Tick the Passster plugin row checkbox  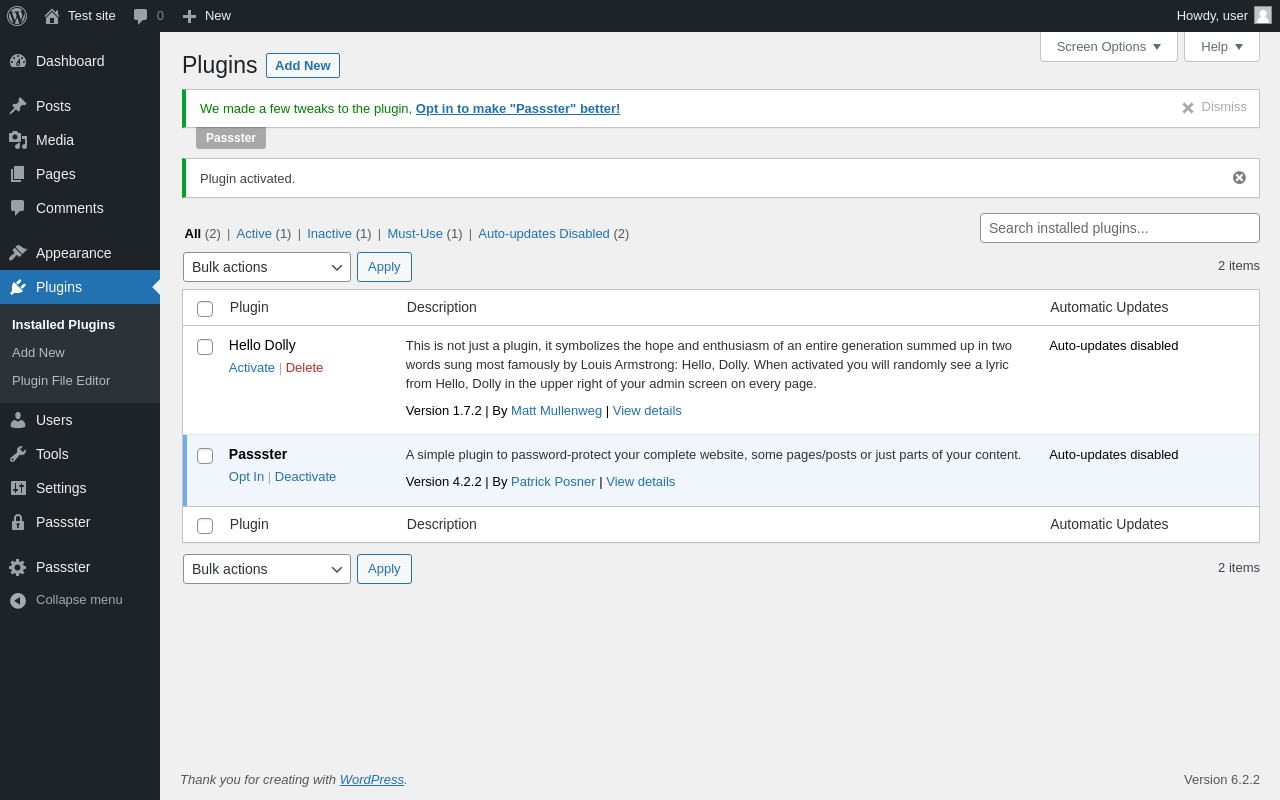click(205, 456)
